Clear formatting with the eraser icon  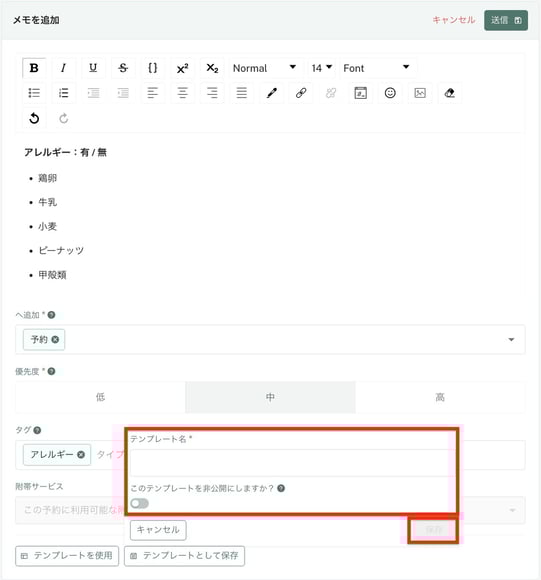coord(450,93)
